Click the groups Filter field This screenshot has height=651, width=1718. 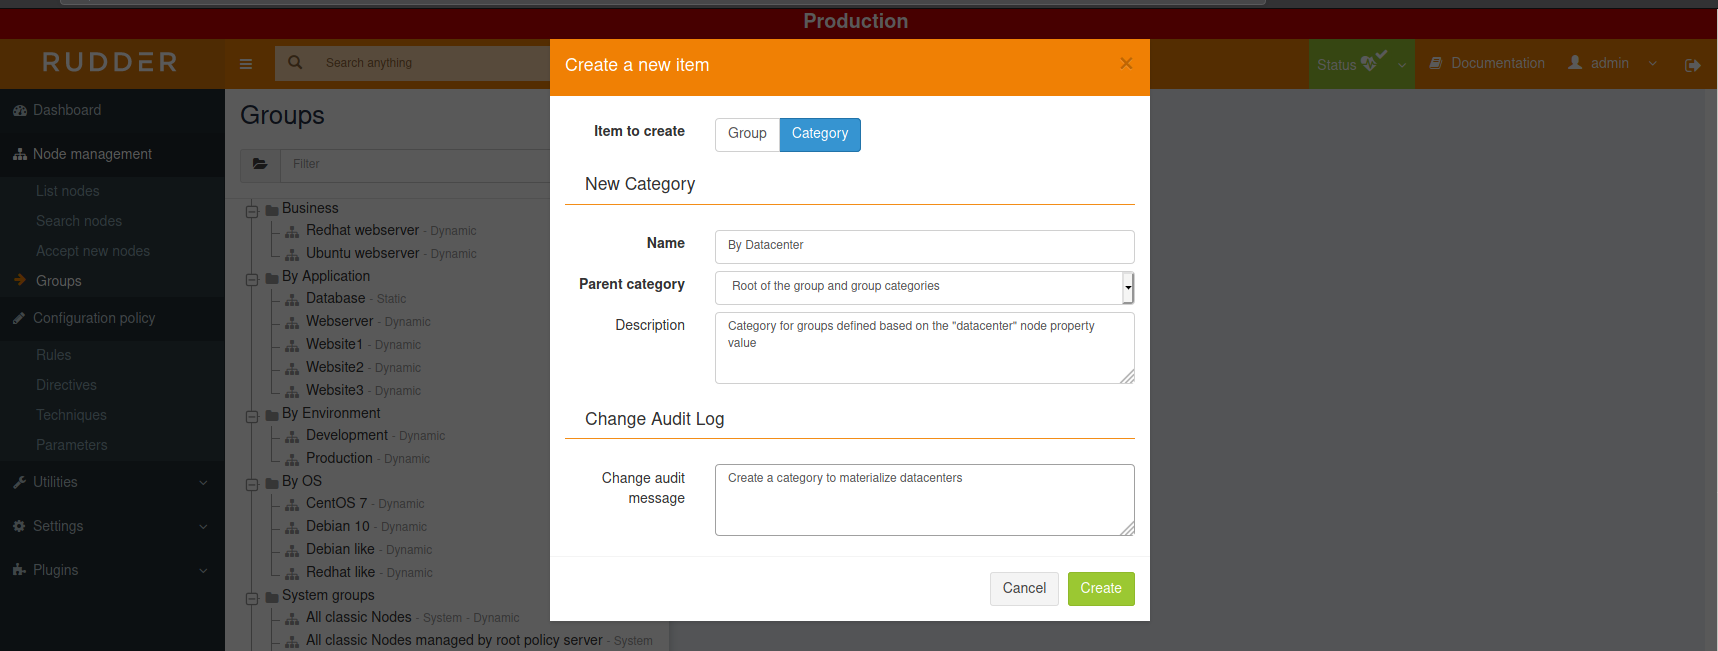pyautogui.click(x=415, y=165)
